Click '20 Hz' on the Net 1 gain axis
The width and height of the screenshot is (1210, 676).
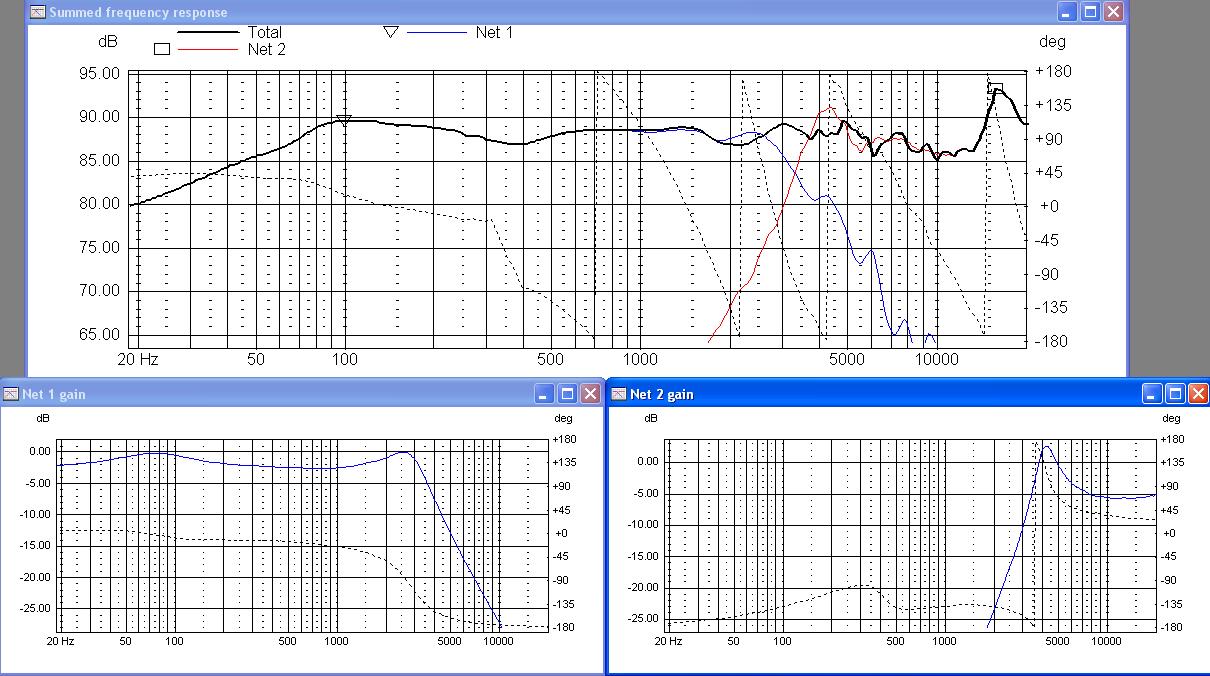(61, 641)
